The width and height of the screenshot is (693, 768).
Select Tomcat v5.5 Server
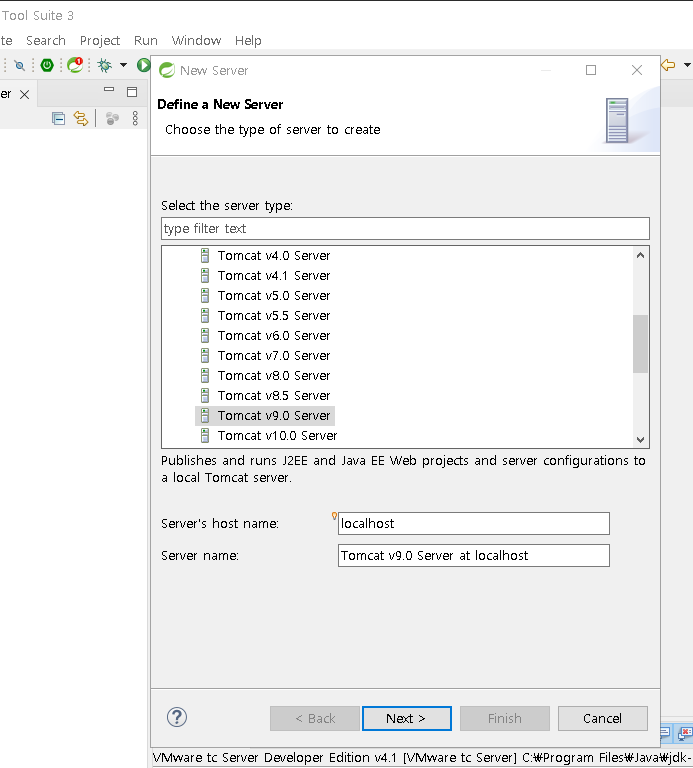[x=274, y=316]
